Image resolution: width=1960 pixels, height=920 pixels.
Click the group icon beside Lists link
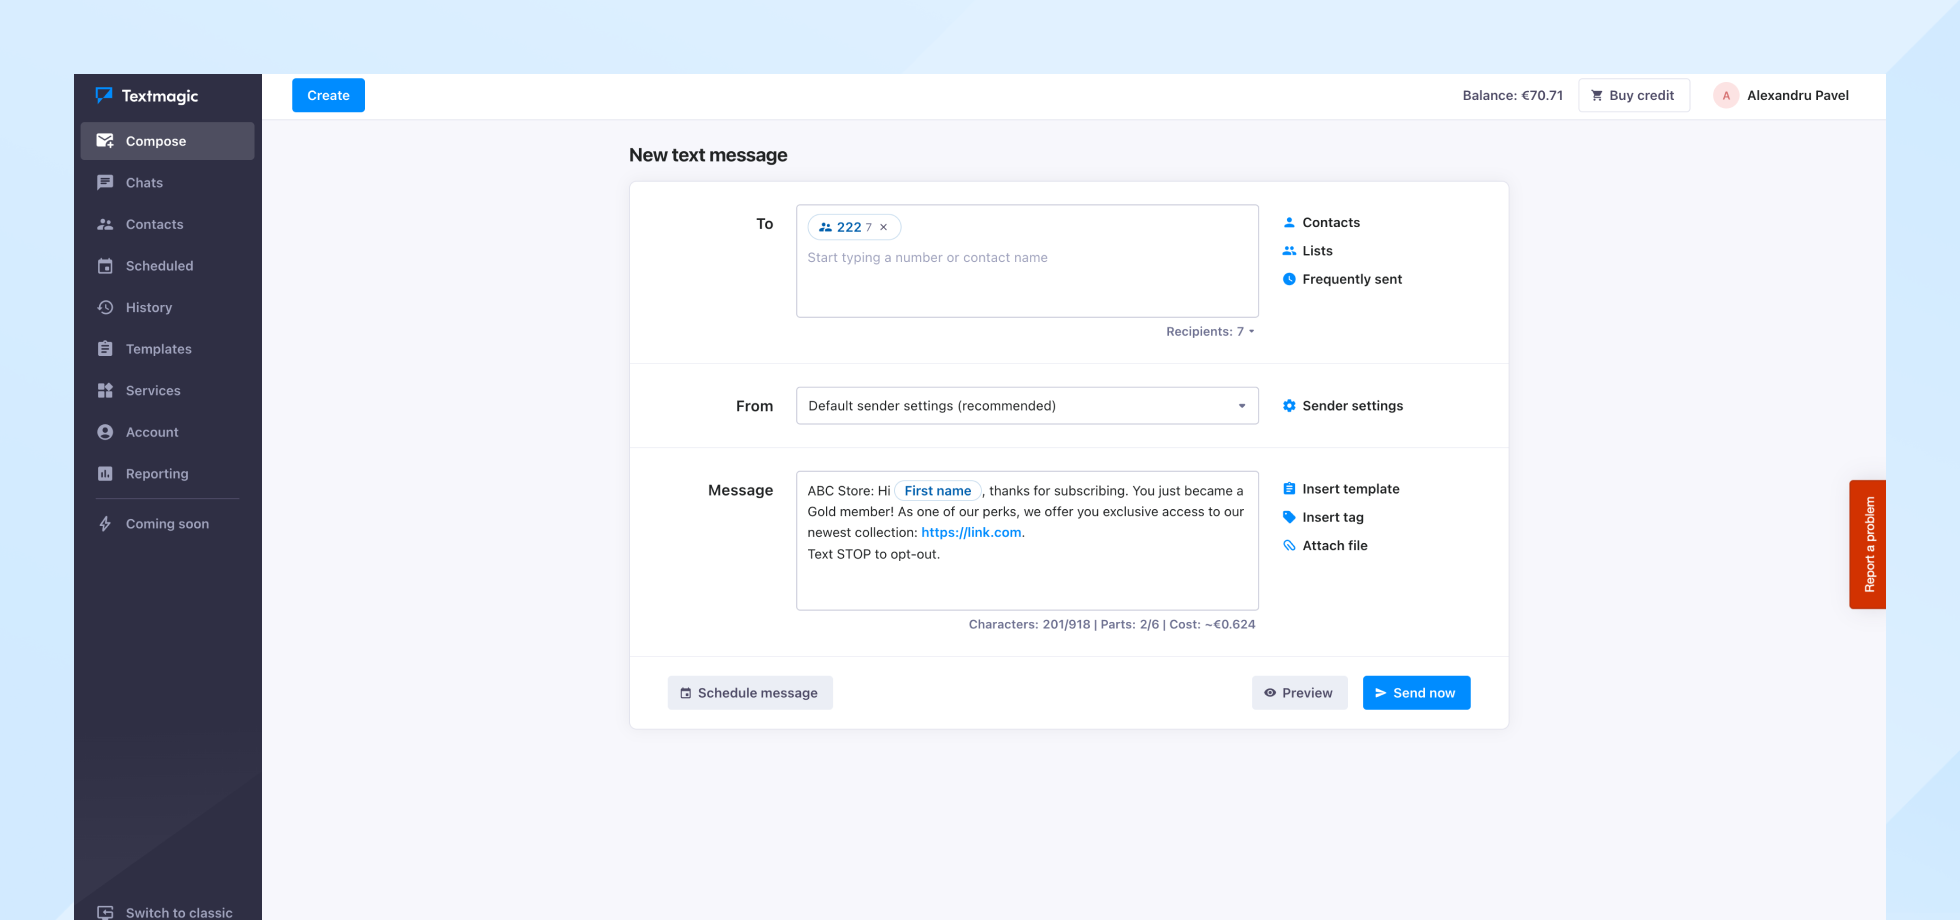point(1289,251)
